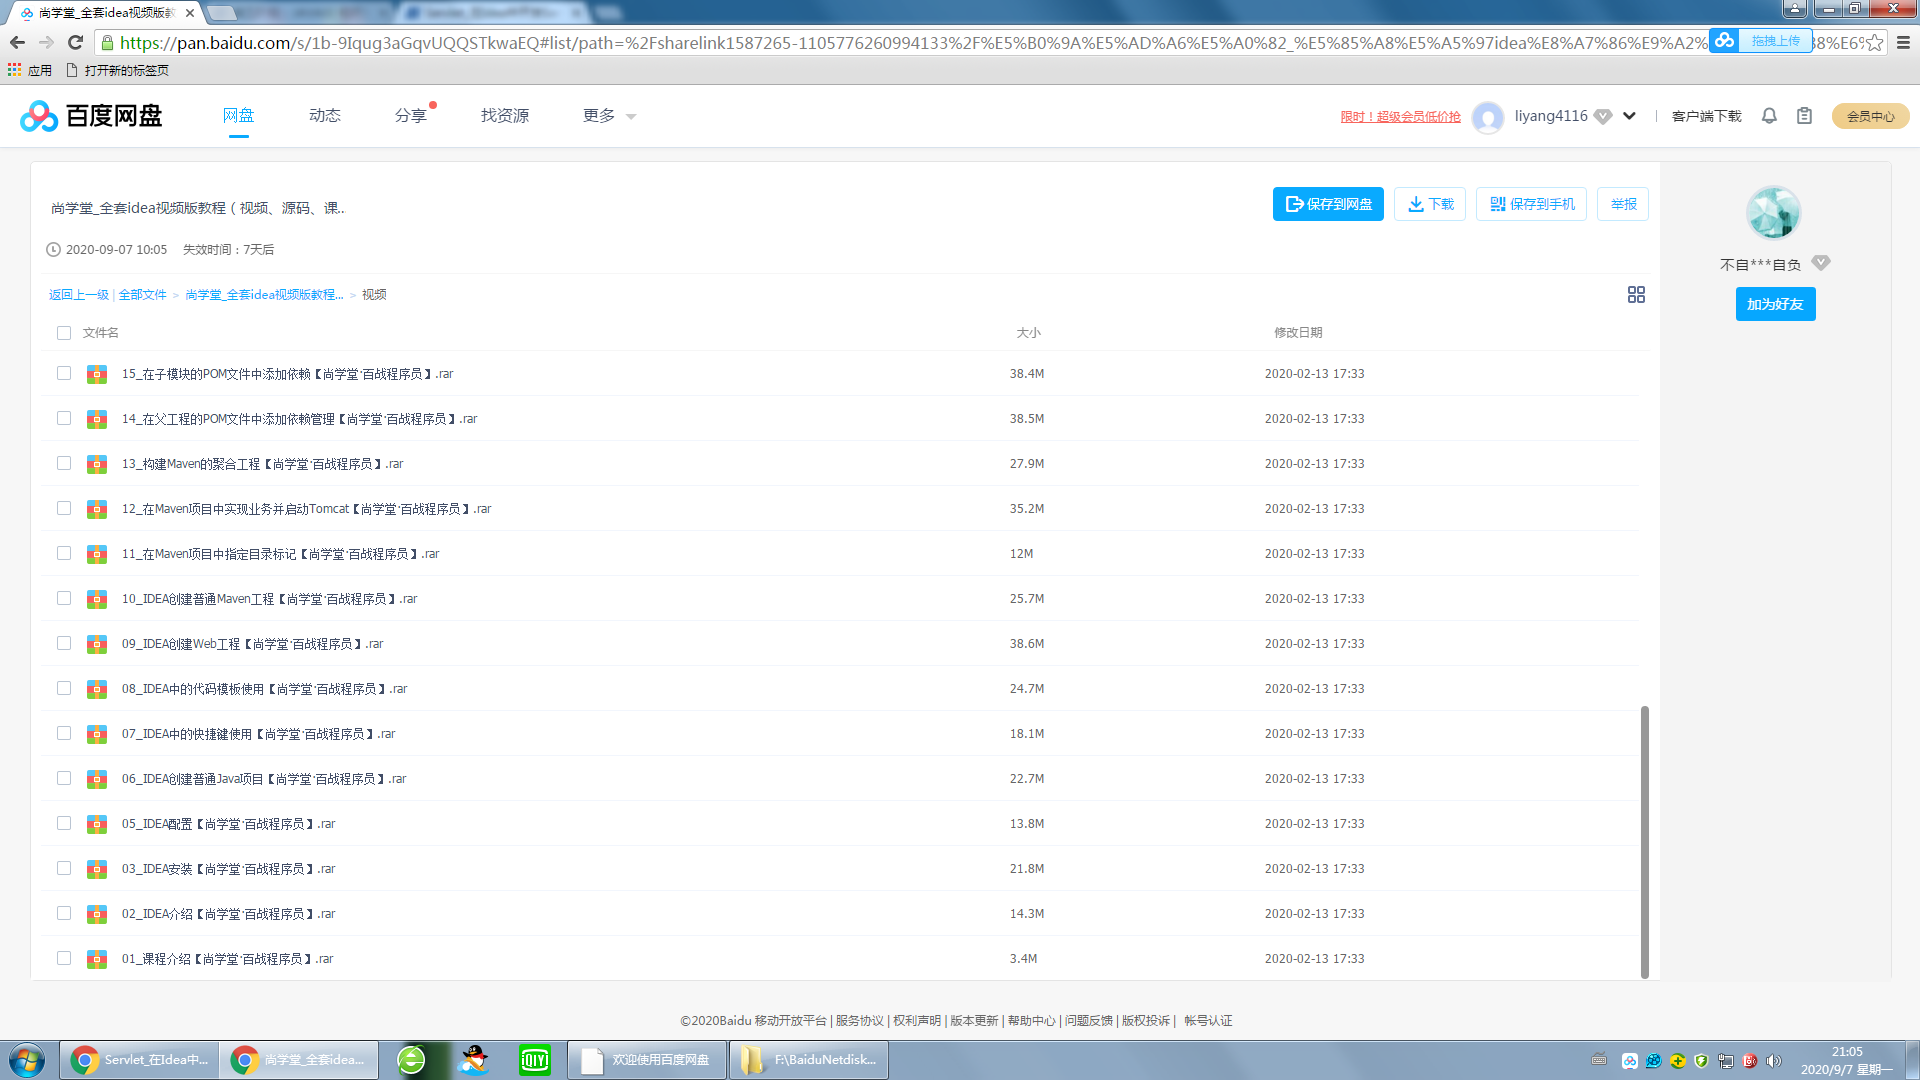
Task: Bookmark this page with star icon
Action: pos(1874,42)
